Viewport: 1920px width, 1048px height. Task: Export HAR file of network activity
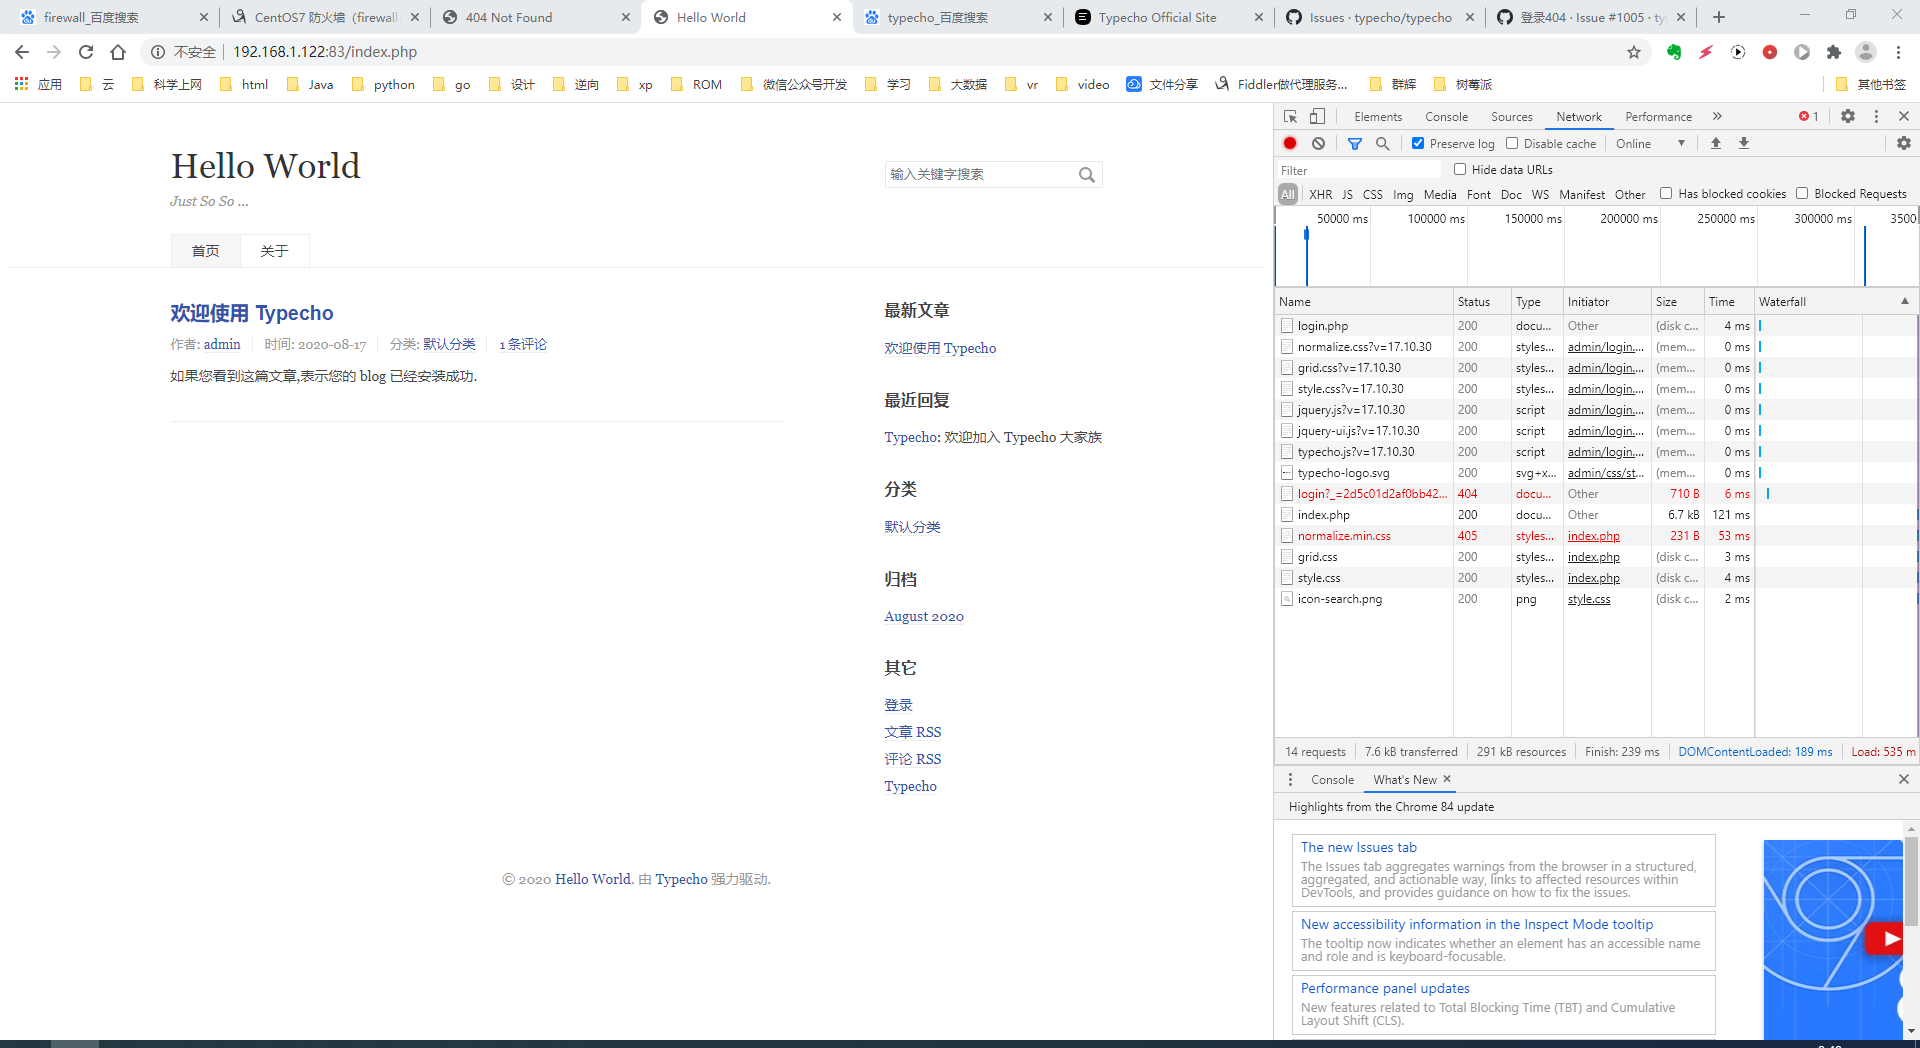point(1745,143)
